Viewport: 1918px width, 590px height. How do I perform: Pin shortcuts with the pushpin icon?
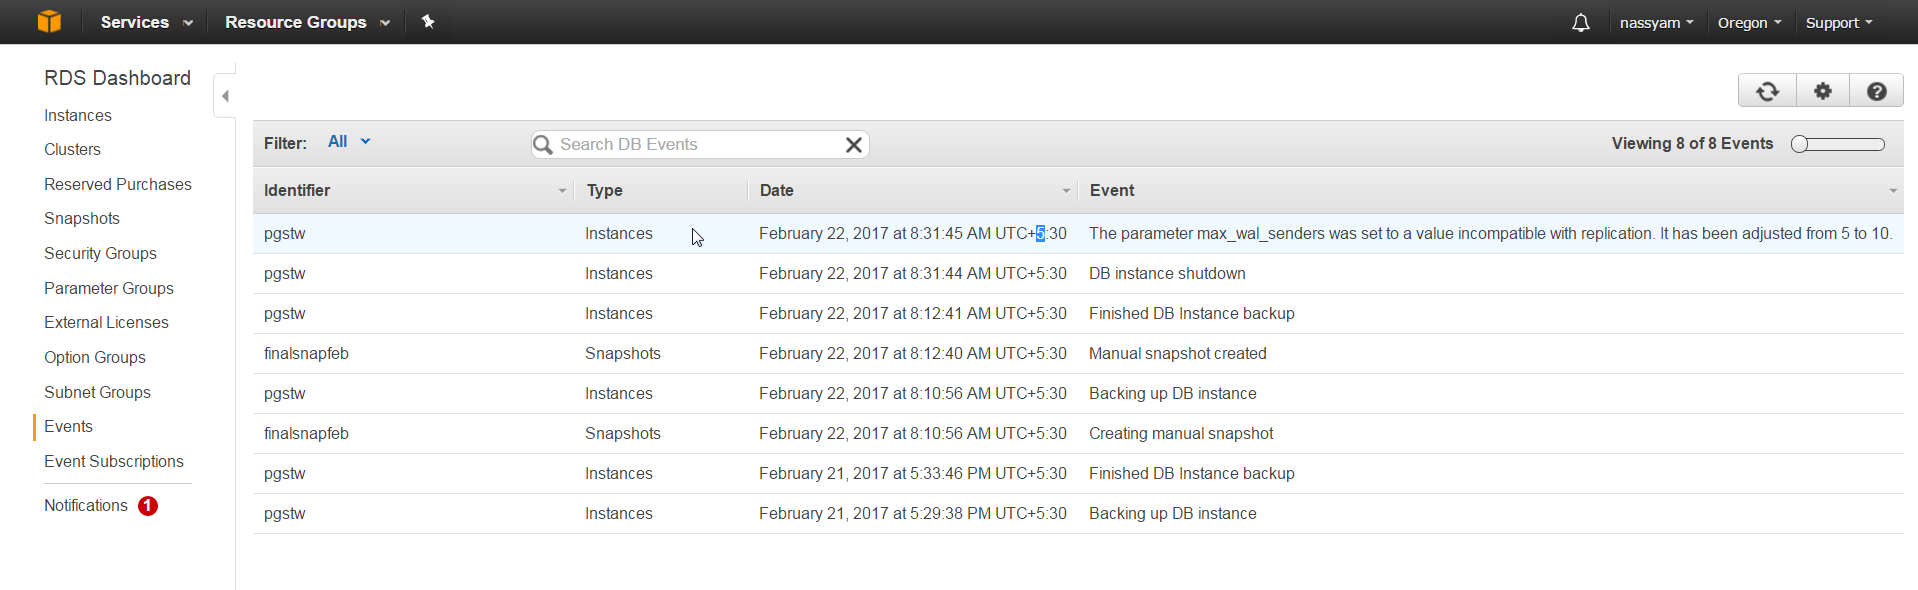tap(428, 21)
